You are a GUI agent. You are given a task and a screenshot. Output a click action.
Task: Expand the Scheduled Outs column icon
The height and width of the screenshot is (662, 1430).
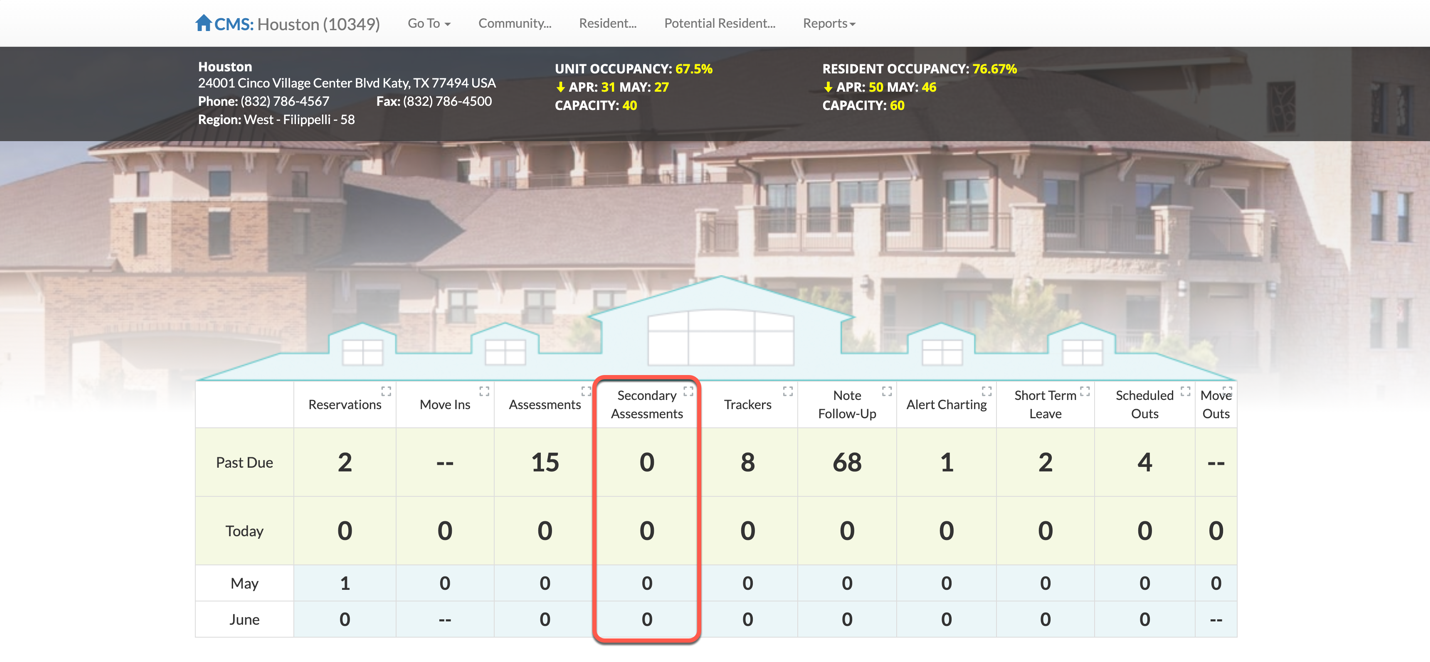click(x=1185, y=391)
